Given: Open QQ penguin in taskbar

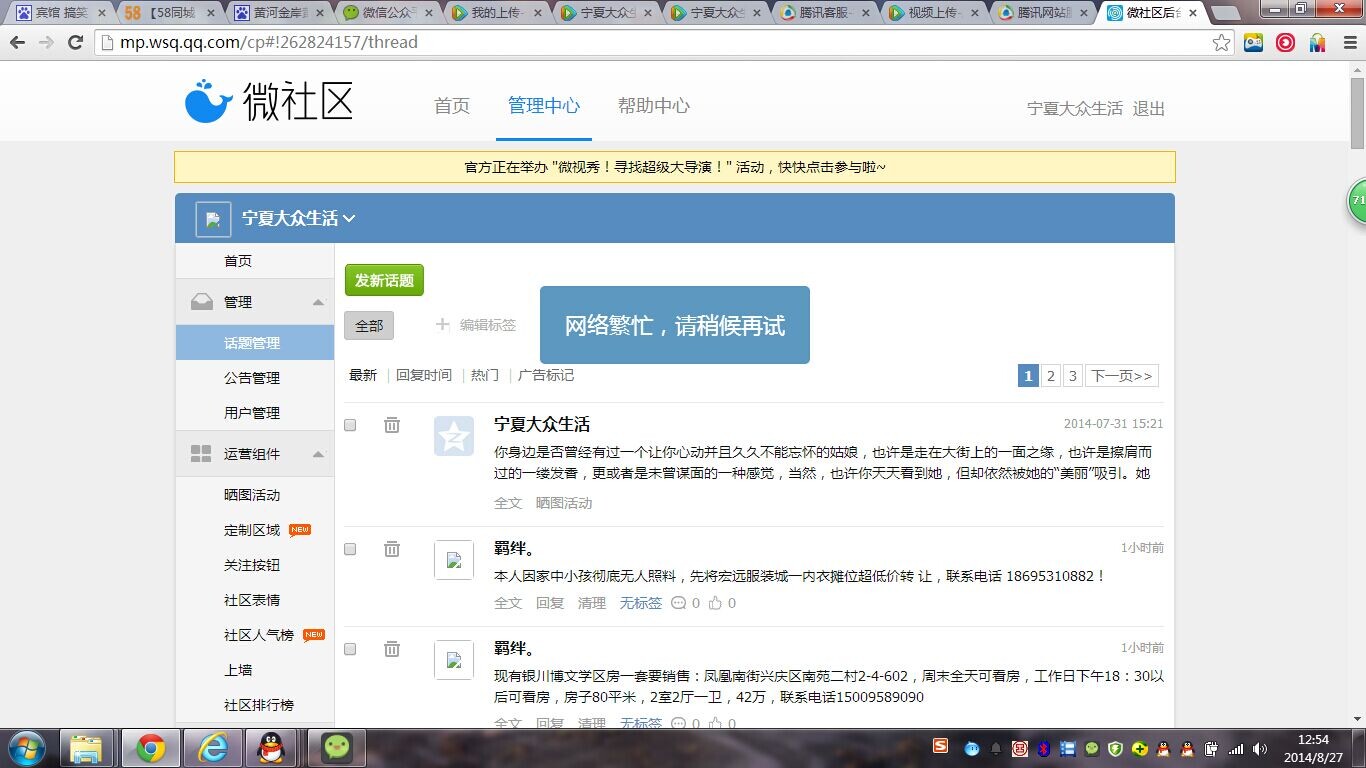Looking at the screenshot, I should click(x=270, y=748).
